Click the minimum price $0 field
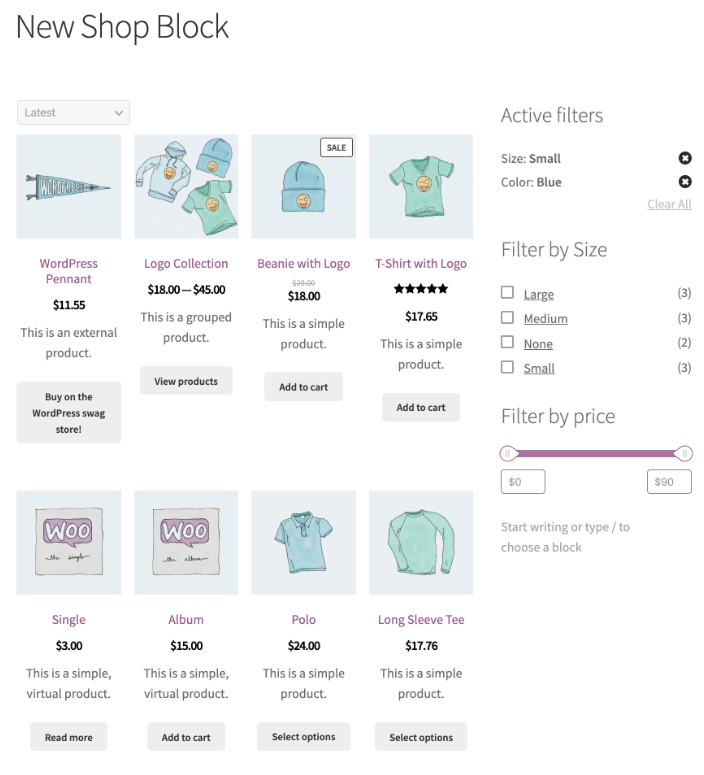 523,482
